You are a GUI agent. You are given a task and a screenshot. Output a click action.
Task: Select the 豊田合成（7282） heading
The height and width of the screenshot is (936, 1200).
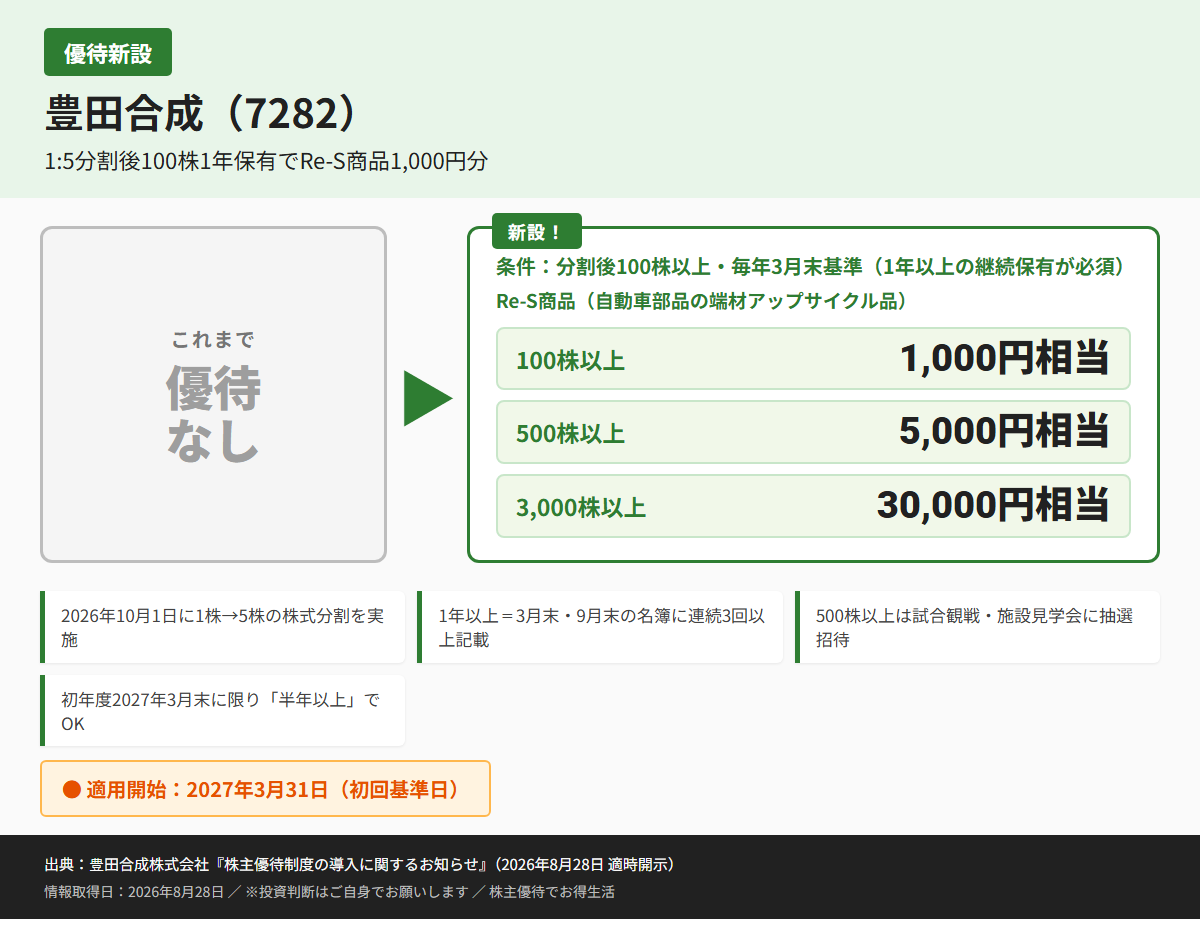point(200,113)
